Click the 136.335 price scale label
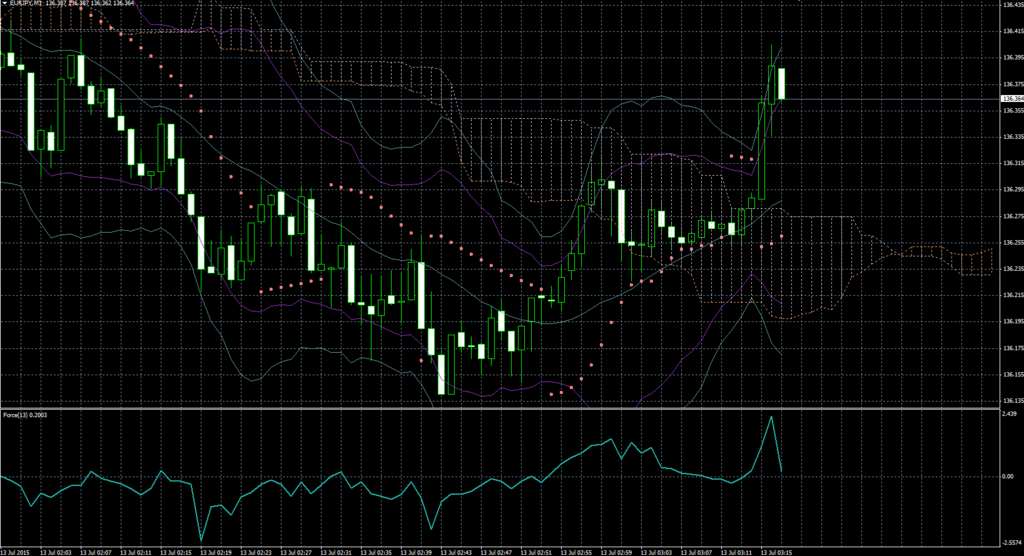Screen dimensions: 1024x556 click(x=1012, y=137)
